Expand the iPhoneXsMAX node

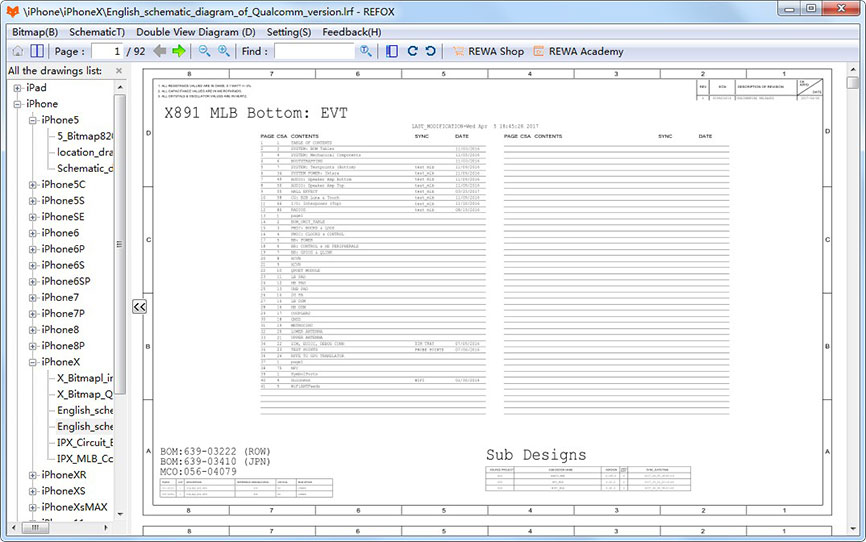click(x=33, y=507)
